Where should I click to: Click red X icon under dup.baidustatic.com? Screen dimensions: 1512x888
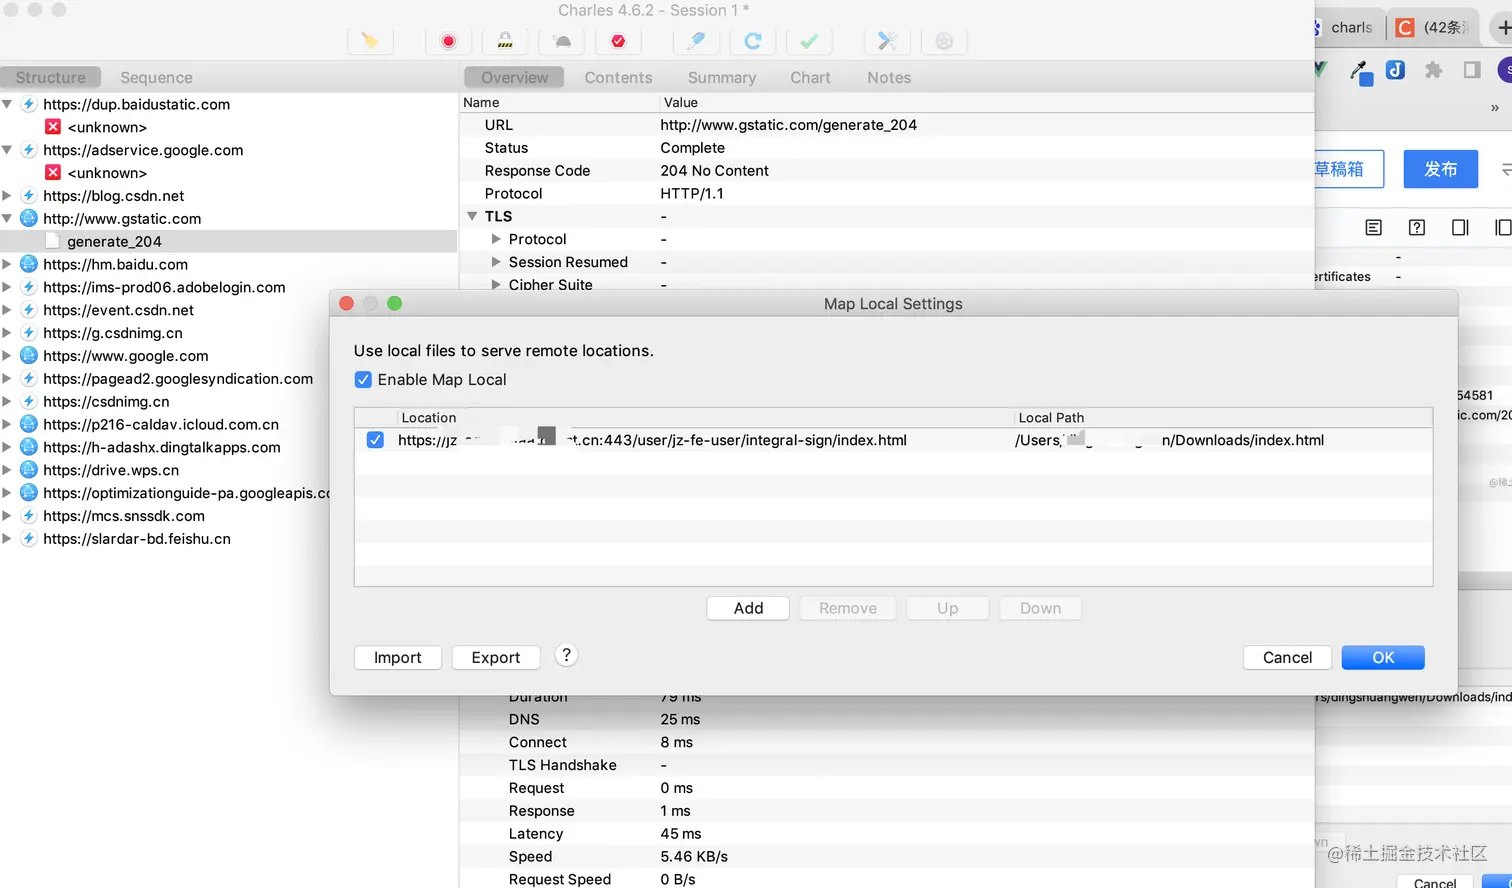[53, 127]
